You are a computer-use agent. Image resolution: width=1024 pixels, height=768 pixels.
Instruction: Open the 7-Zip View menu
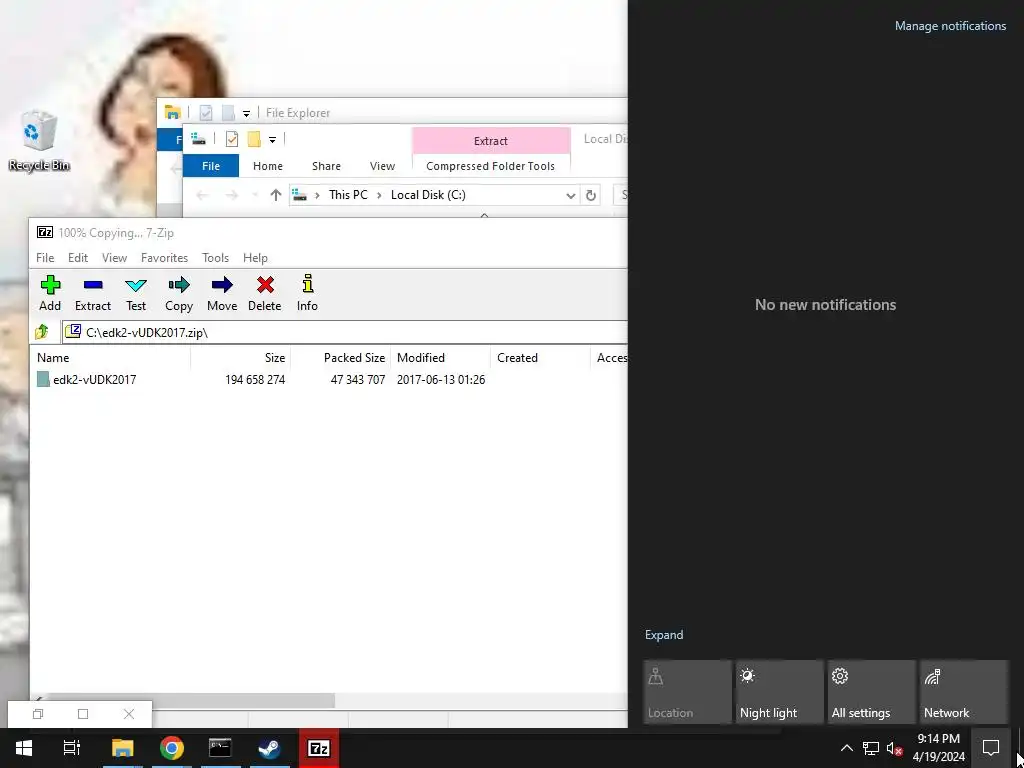(114, 258)
